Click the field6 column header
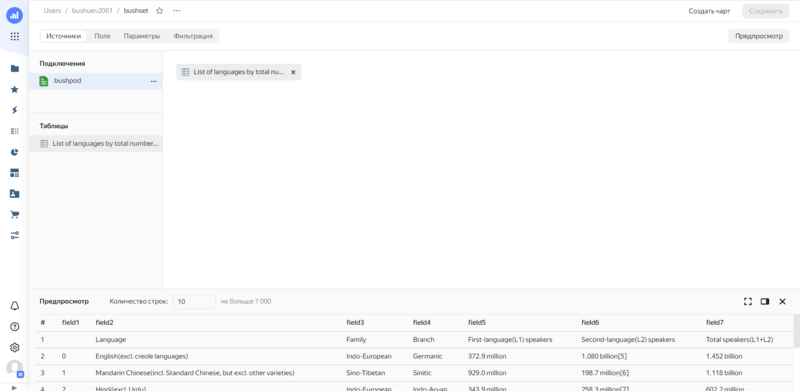 [x=590, y=323]
